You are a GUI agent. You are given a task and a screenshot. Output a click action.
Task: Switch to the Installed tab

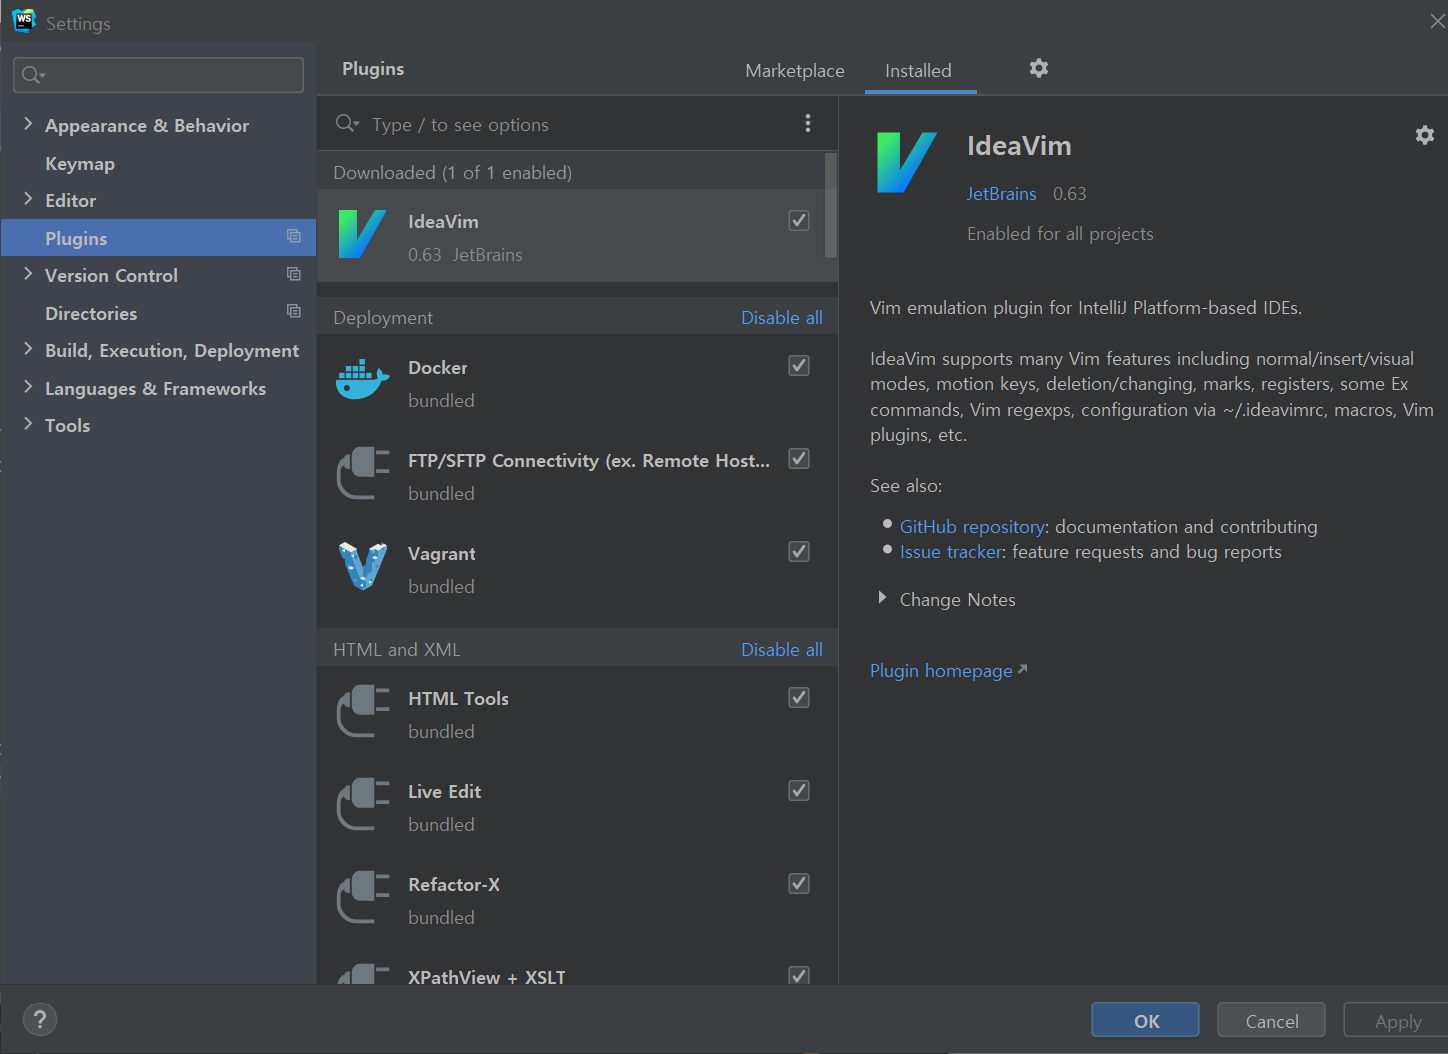click(918, 71)
